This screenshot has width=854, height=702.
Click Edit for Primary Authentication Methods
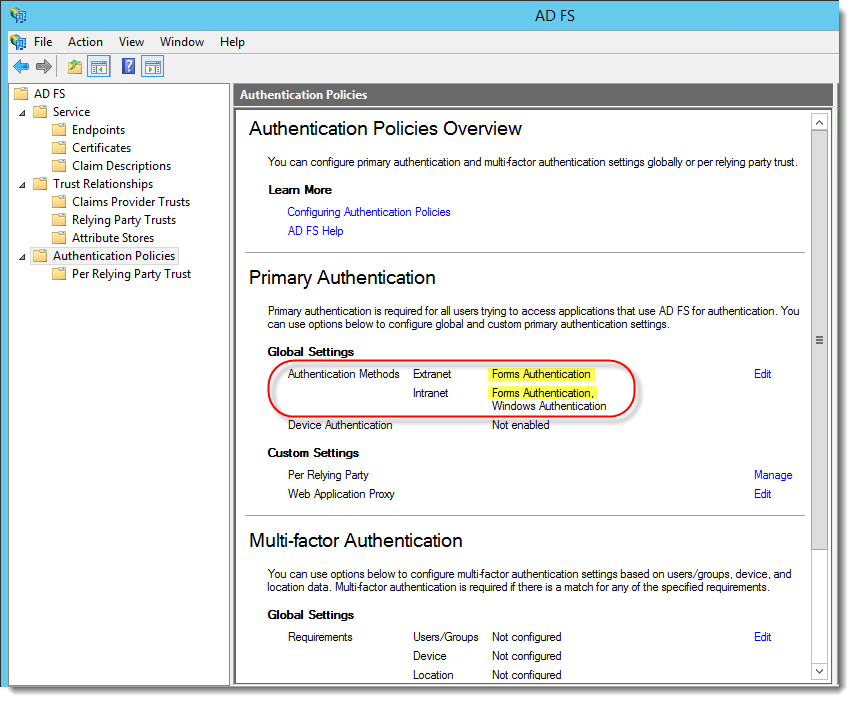tap(762, 374)
